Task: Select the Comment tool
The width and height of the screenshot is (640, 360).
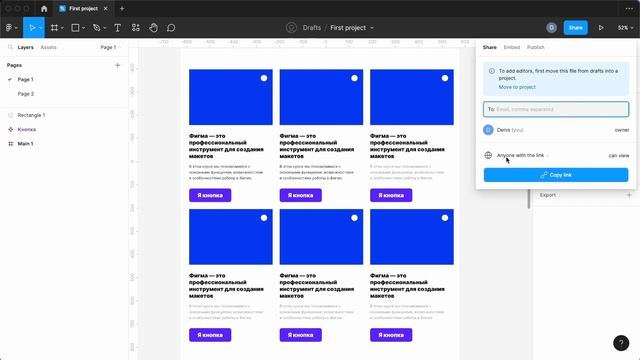Action: point(171,28)
